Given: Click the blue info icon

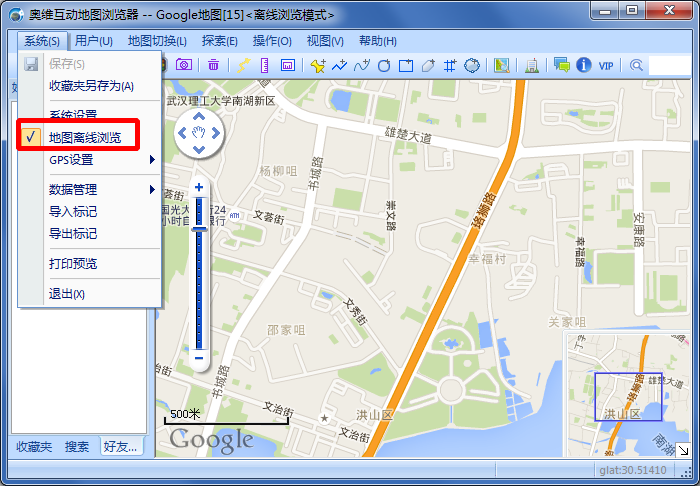Looking at the screenshot, I should pyautogui.click(x=583, y=65).
